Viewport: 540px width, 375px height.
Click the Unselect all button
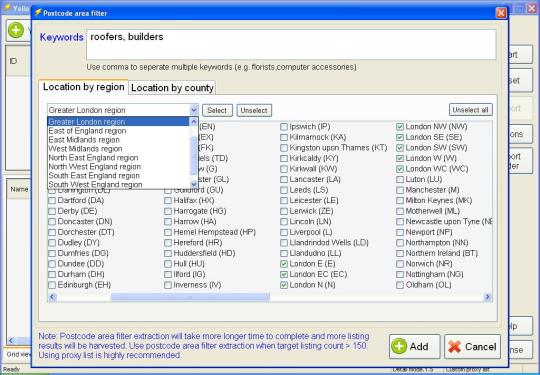coord(471,110)
